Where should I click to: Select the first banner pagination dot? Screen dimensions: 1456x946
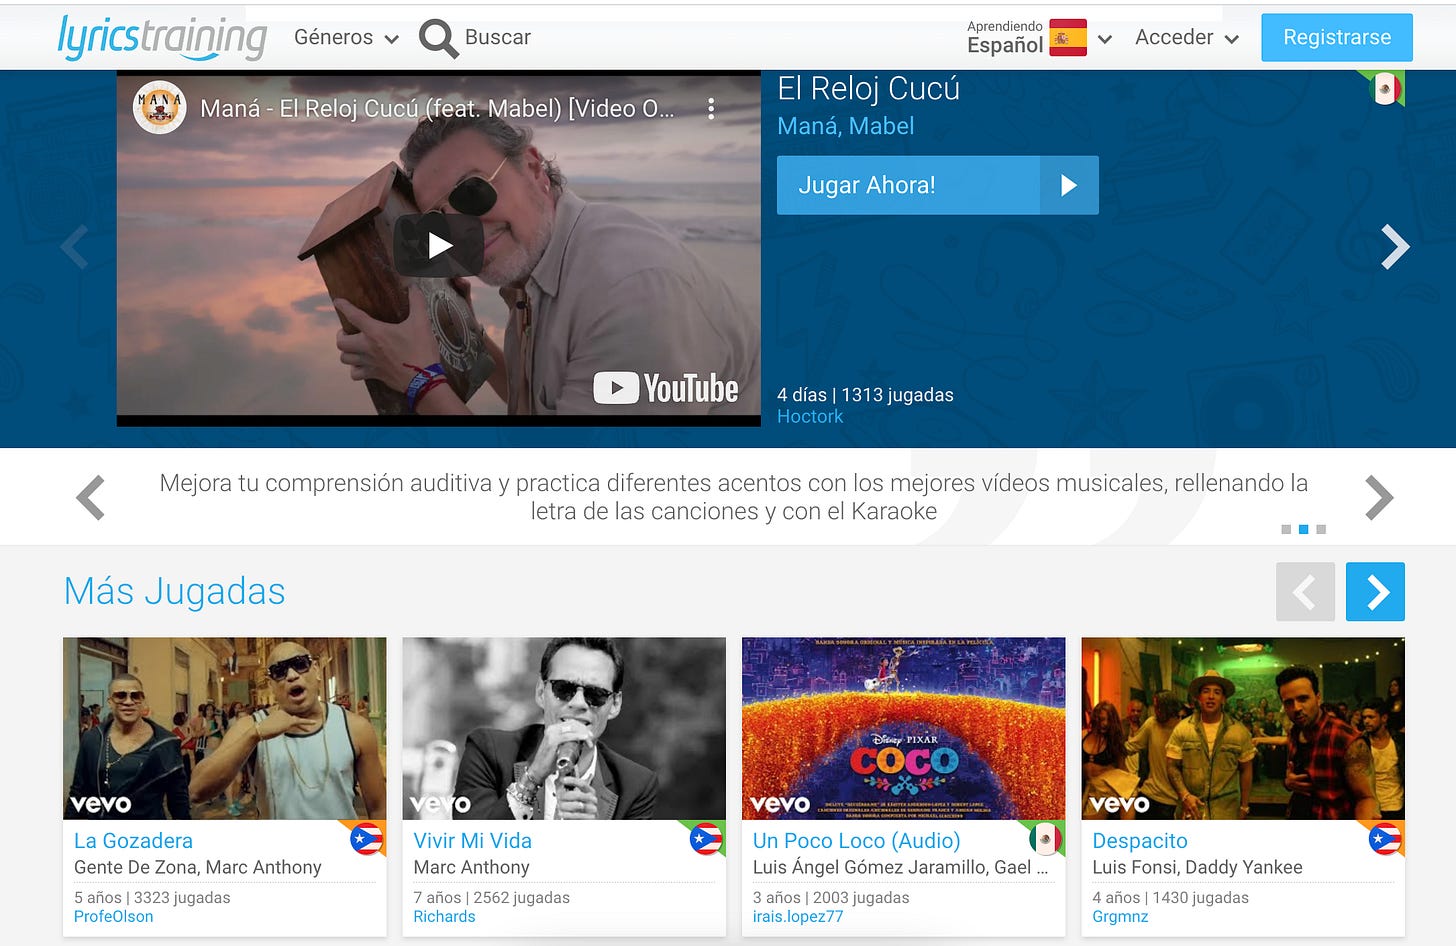point(1286,529)
